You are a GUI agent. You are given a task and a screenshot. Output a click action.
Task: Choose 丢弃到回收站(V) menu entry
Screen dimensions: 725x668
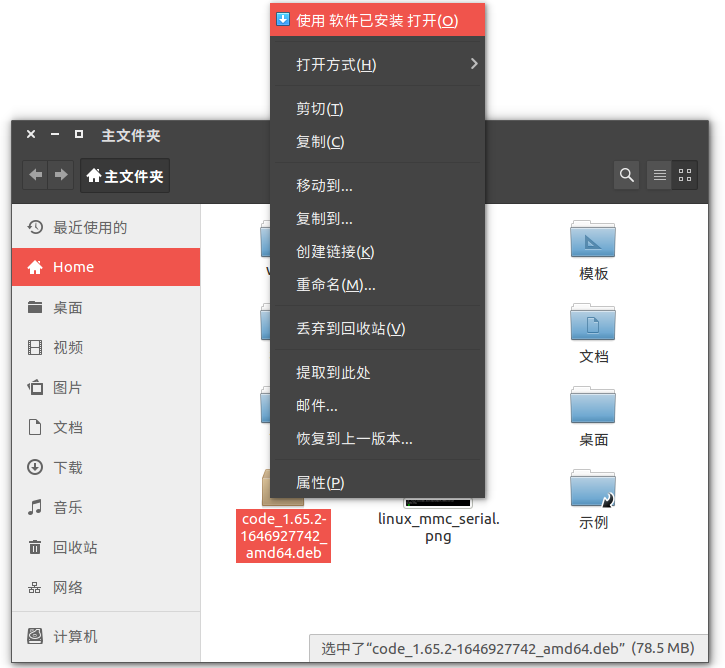(377, 329)
